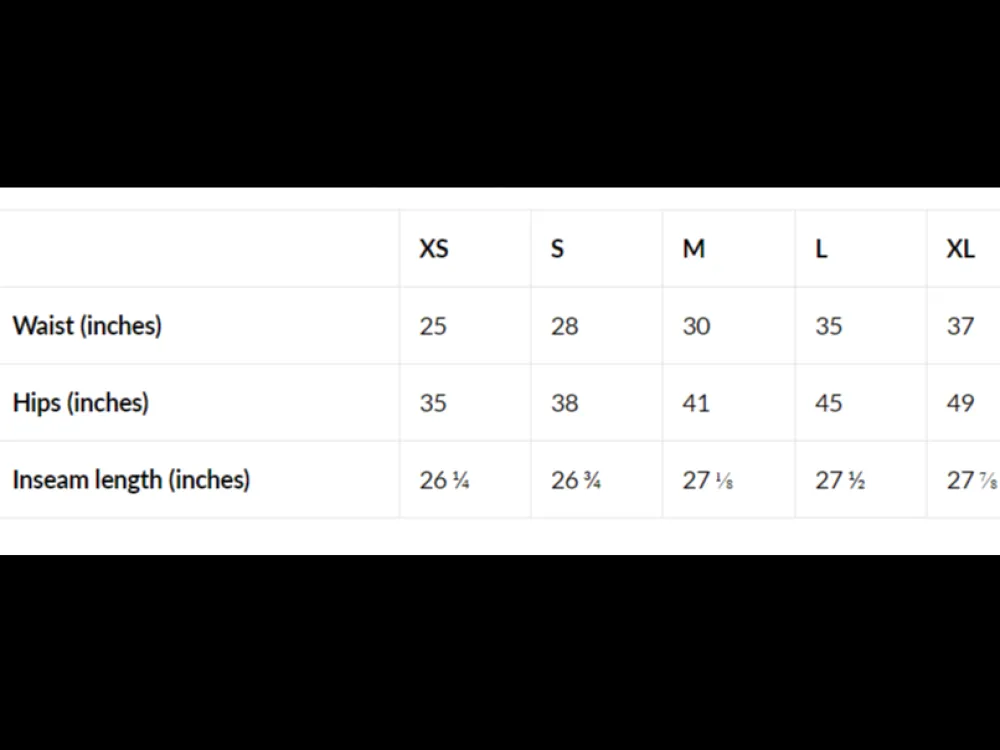Click the M size column header
1000x750 pixels.
[x=694, y=249]
